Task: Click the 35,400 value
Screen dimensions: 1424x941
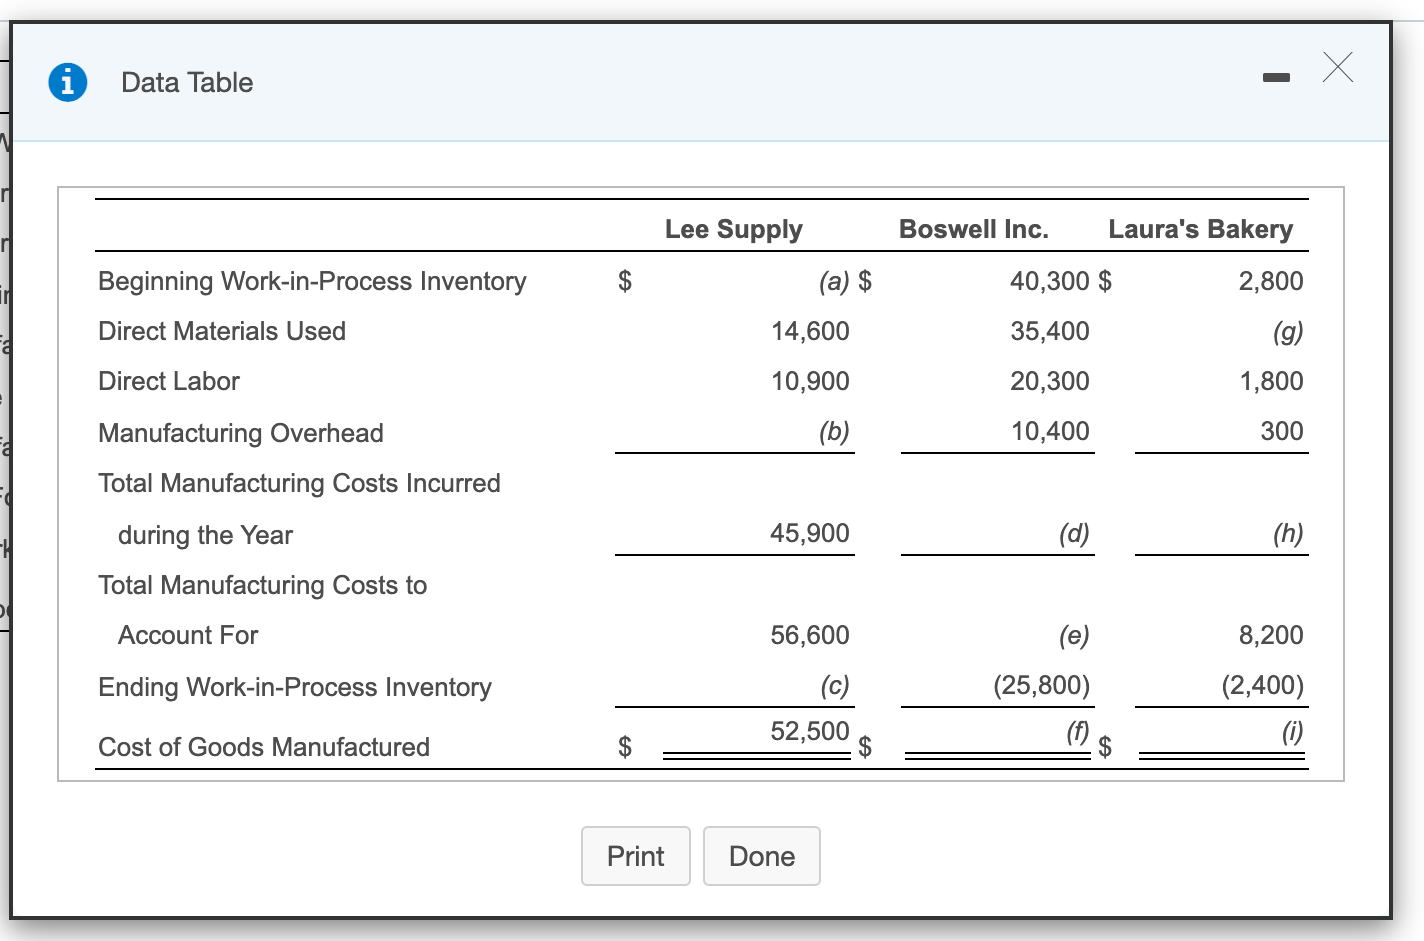Action: 1050,331
